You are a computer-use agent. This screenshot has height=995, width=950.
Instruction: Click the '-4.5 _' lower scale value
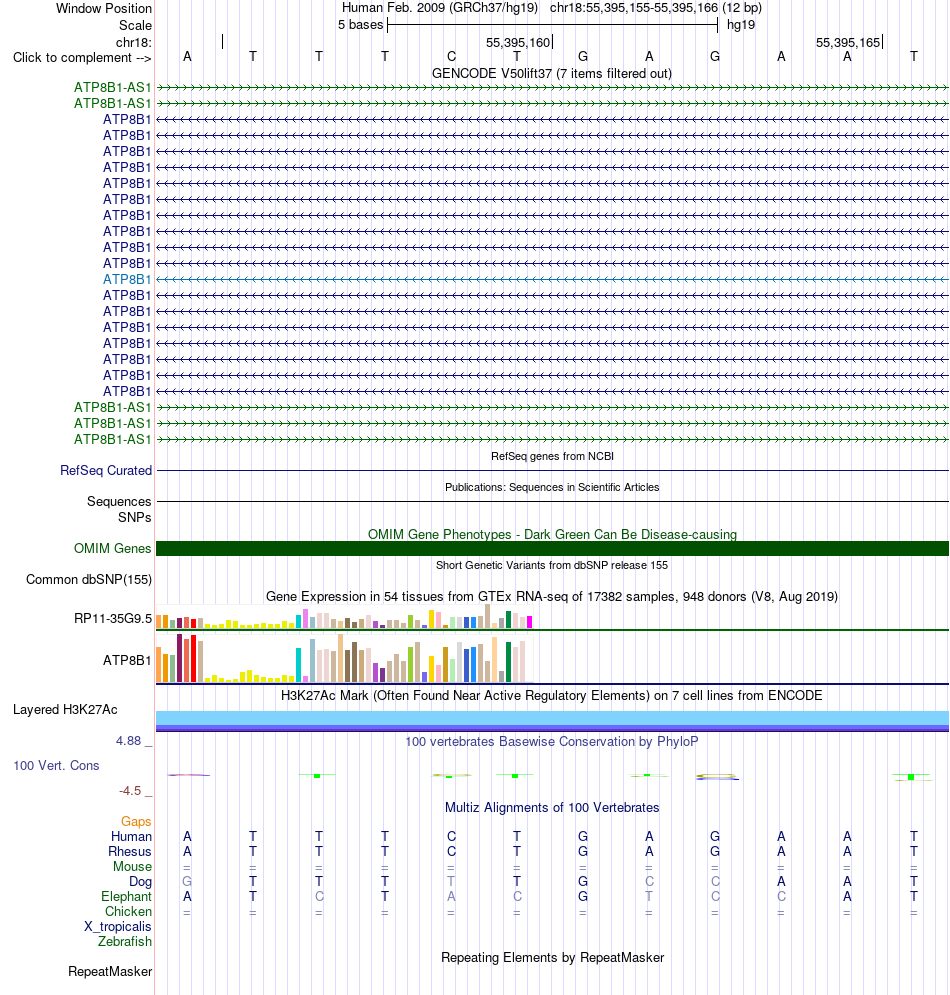tap(136, 791)
